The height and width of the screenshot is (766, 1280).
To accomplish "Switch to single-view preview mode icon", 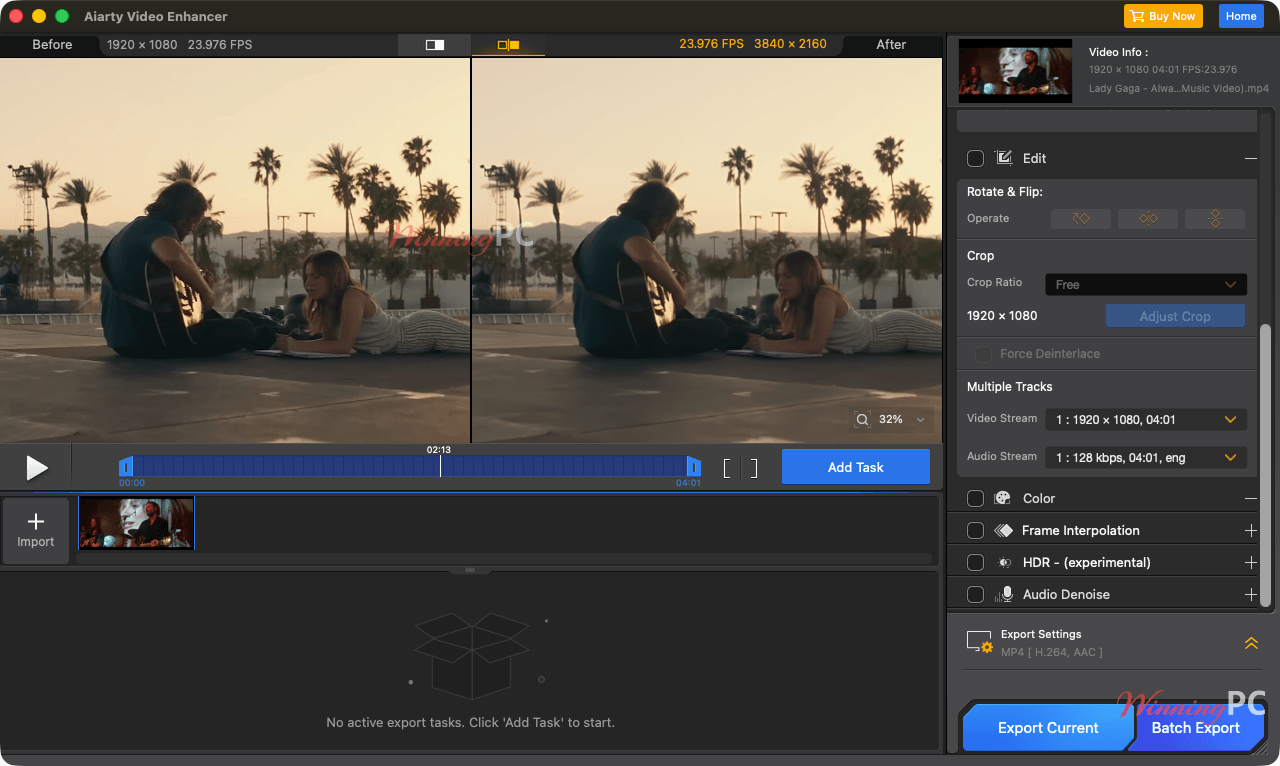I will point(435,45).
